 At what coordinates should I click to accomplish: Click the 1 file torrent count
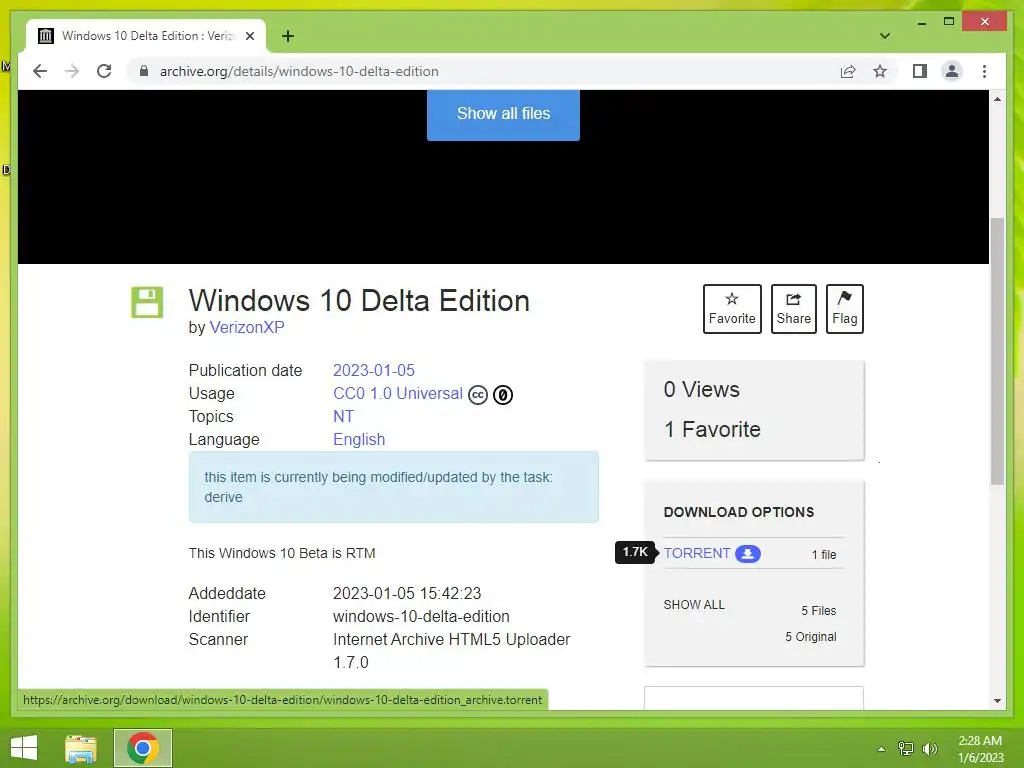tap(824, 554)
